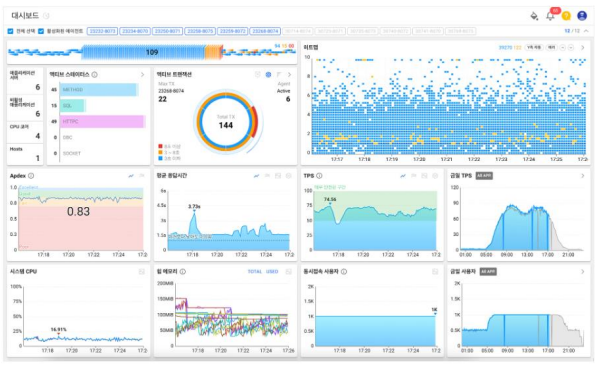
Task: Select the line chart icon in 평균 응답시간 panel
Action: tap(256, 176)
